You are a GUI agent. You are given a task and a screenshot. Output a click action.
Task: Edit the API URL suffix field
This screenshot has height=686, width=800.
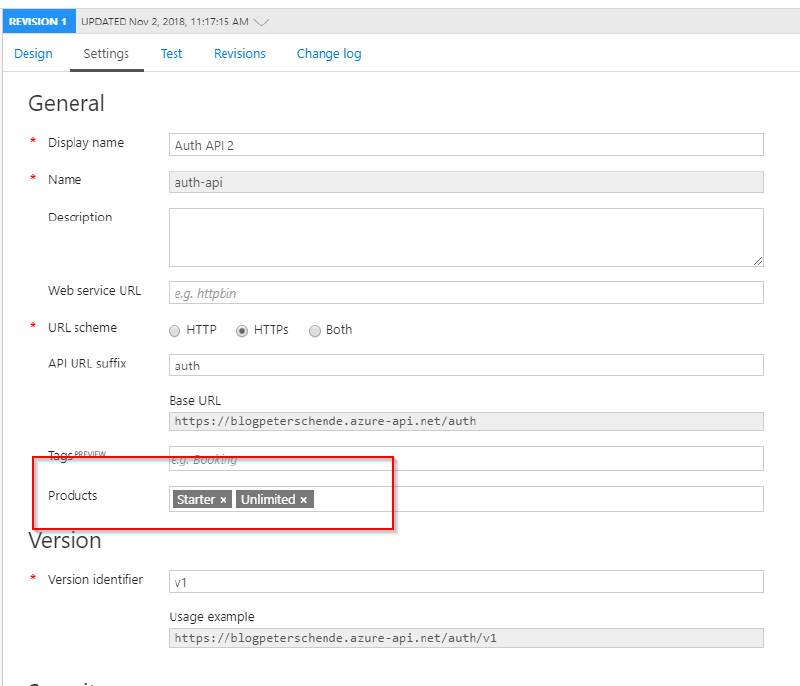point(465,365)
